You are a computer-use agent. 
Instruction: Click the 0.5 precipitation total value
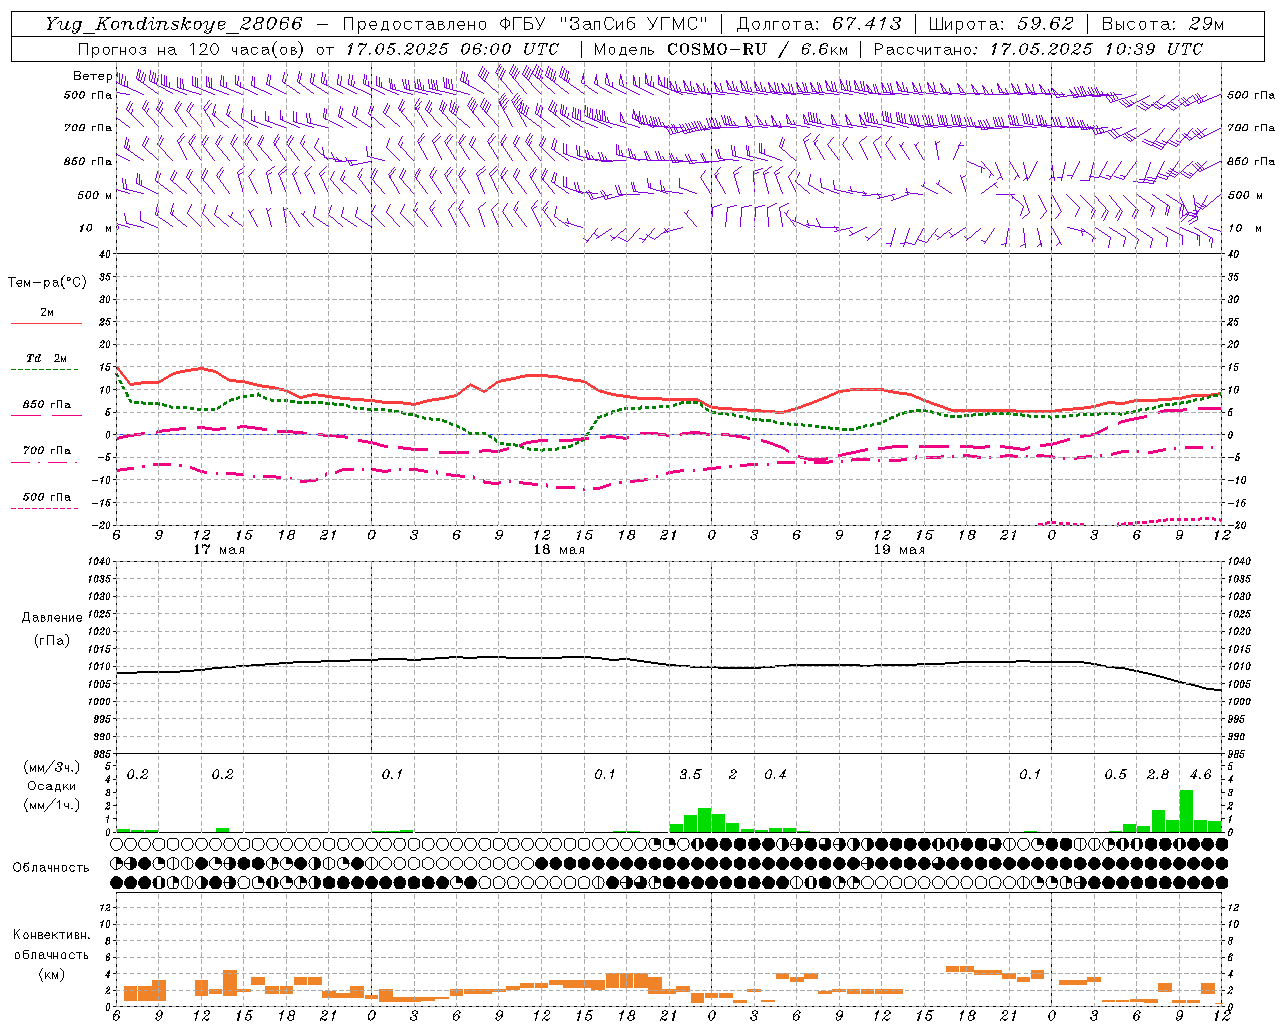(1115, 775)
